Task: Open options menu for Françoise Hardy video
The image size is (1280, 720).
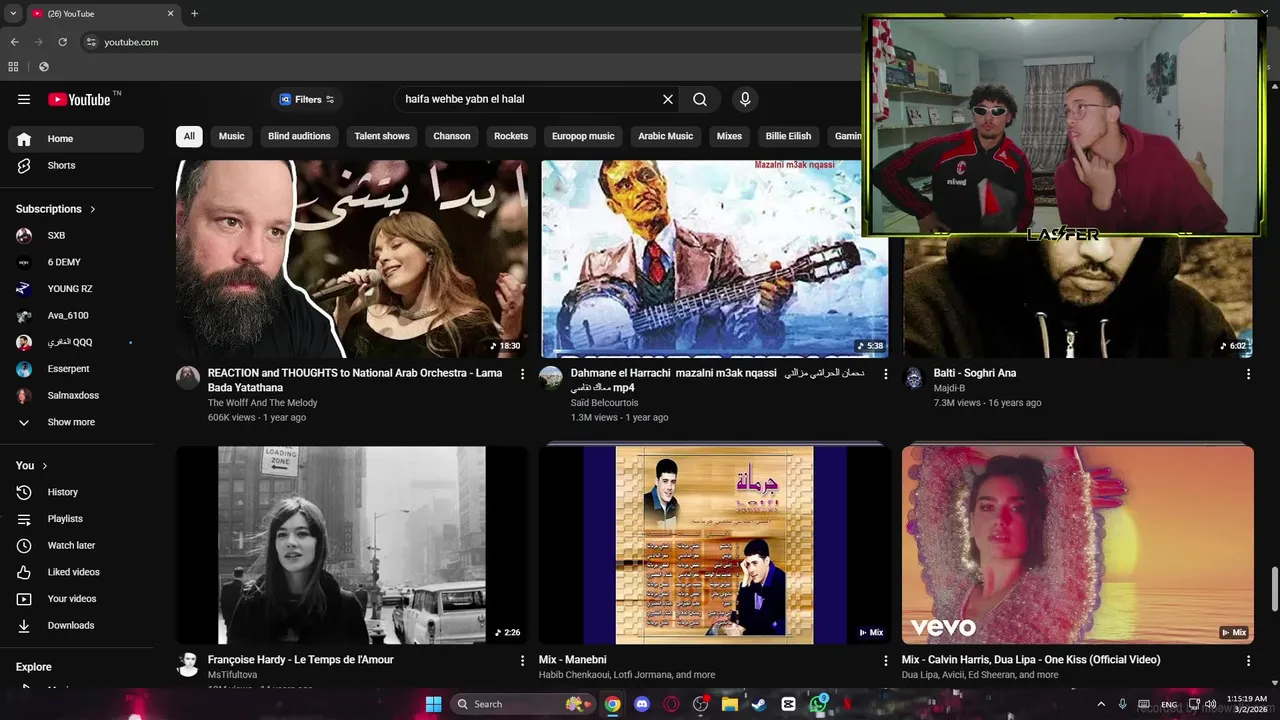Action: [522, 661]
